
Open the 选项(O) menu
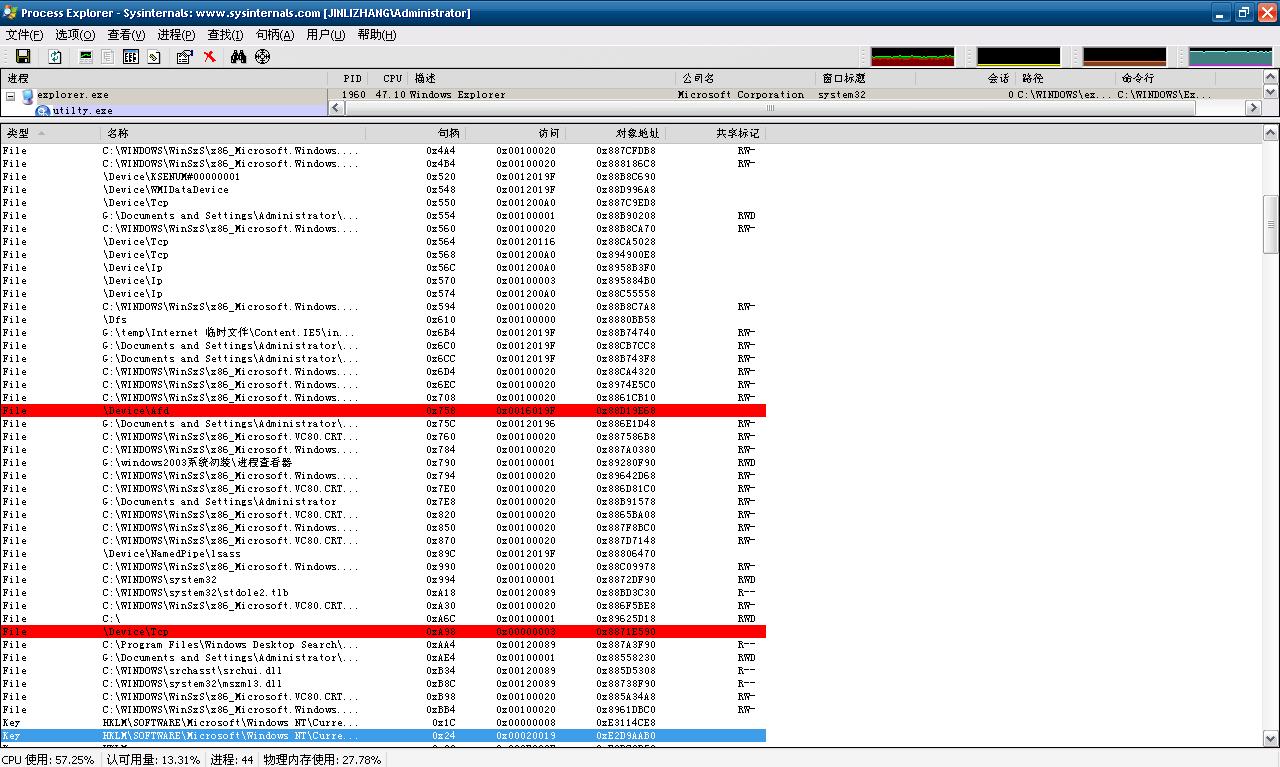tap(75, 35)
